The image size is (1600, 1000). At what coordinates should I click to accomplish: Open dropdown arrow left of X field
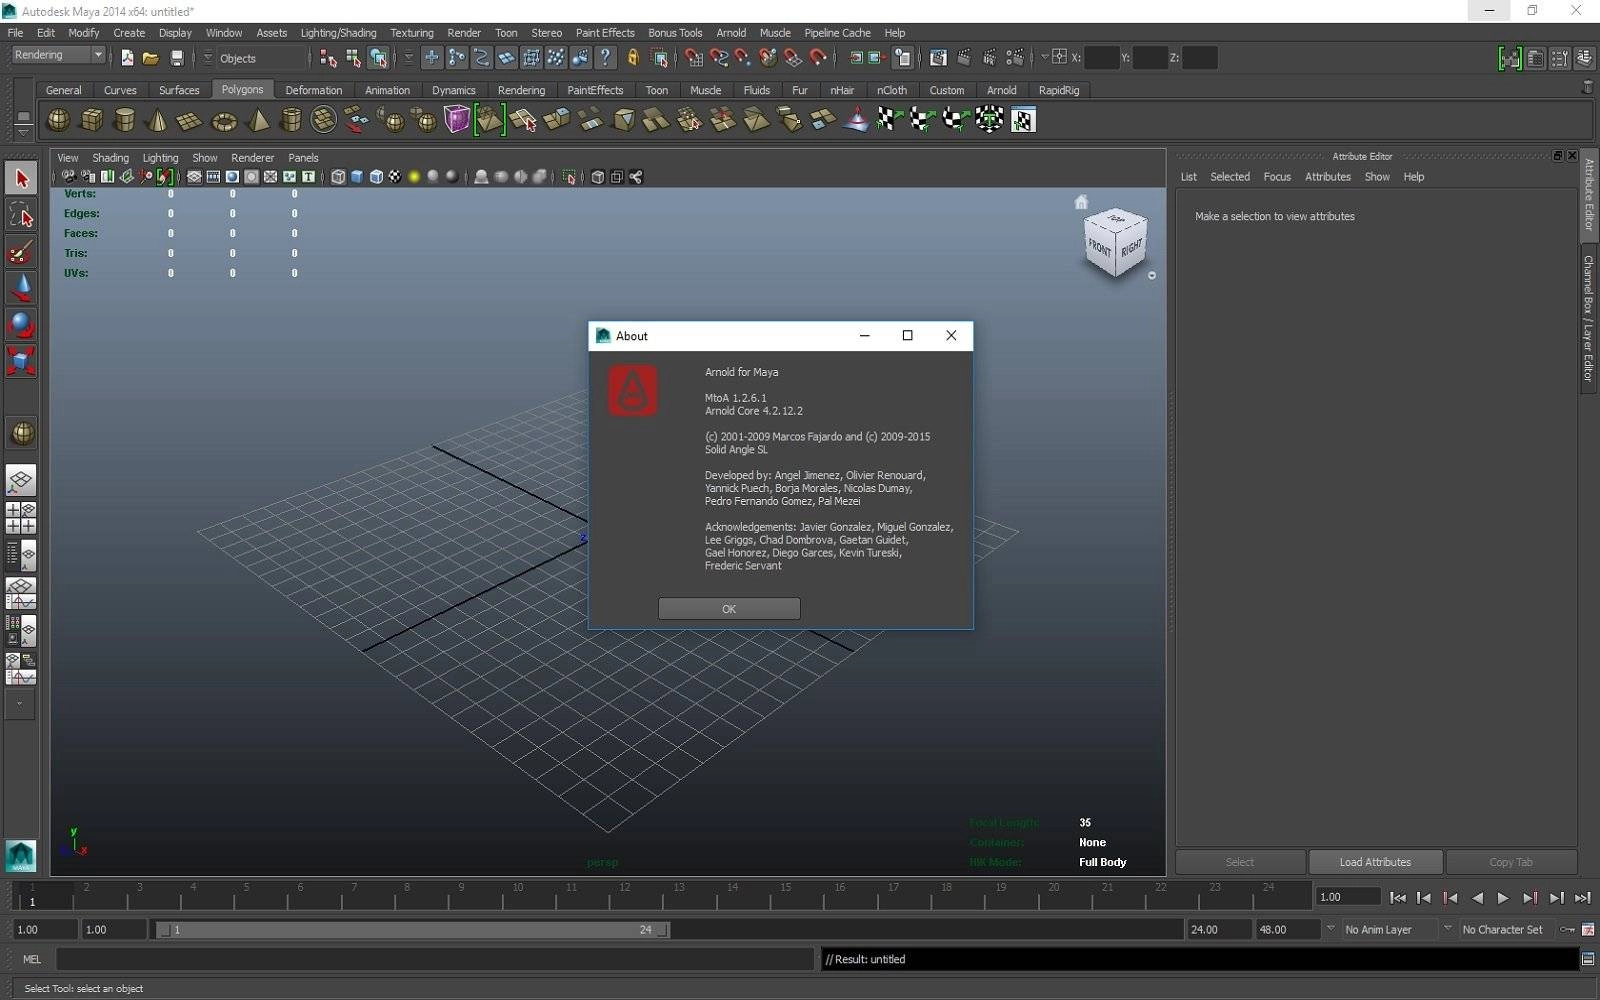[x=1045, y=57]
